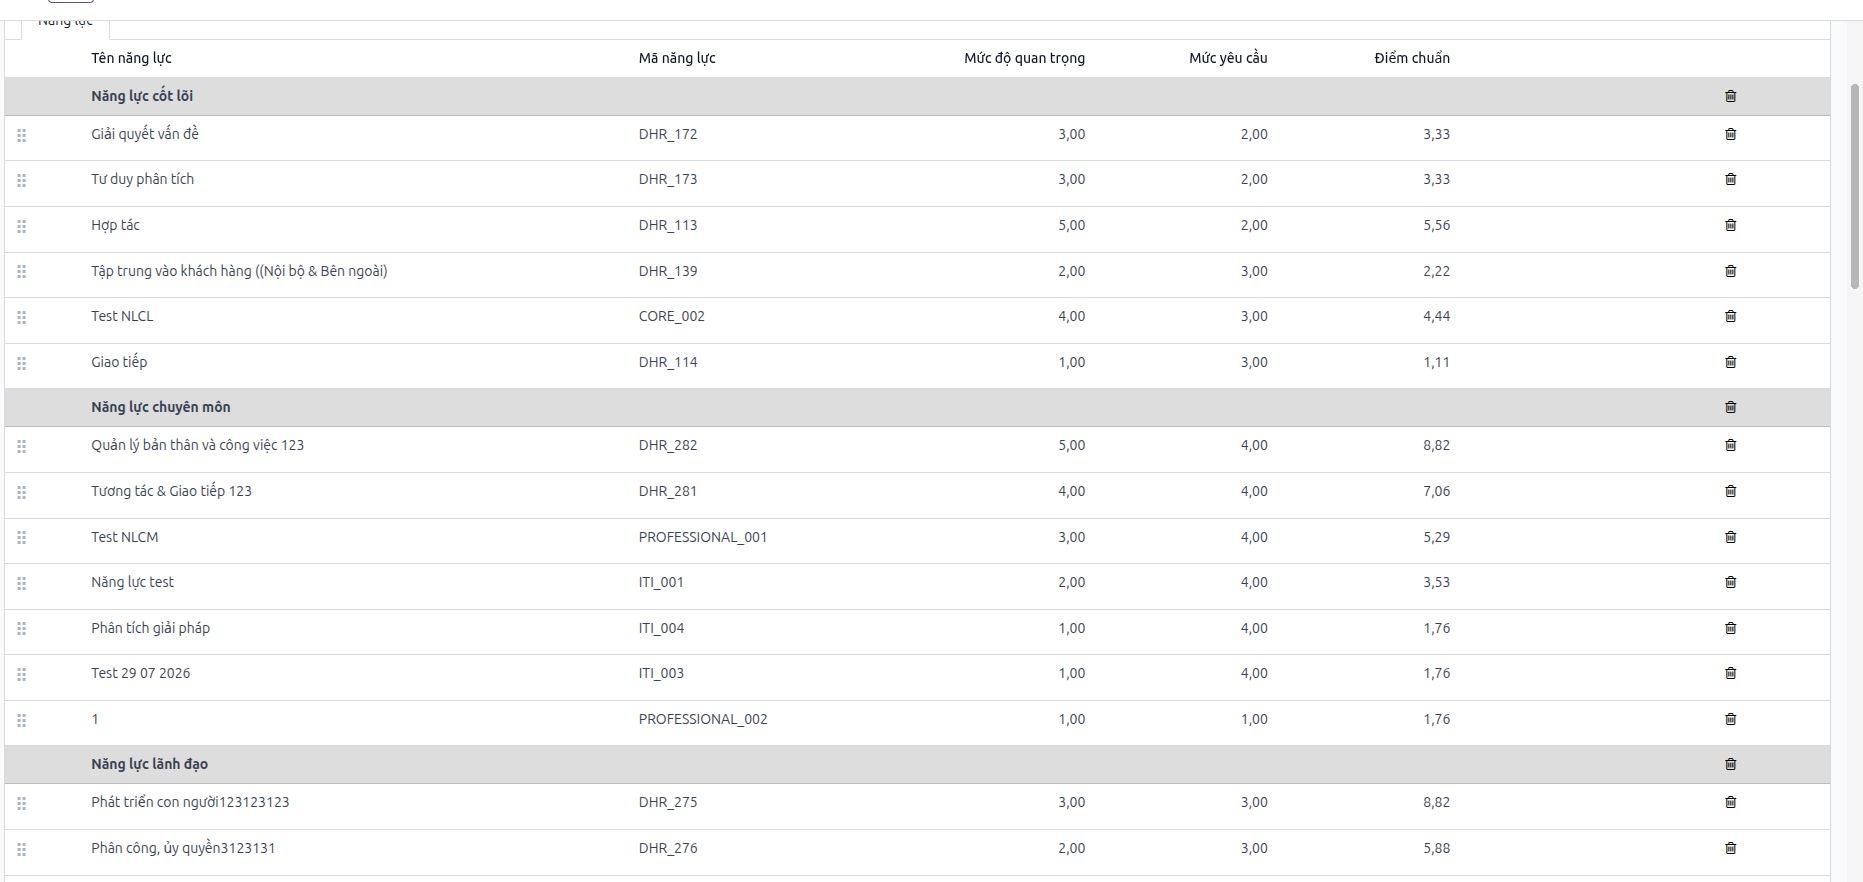Click drag handle of Hợp tác row
Screen dimensions: 1863x882
22,226
